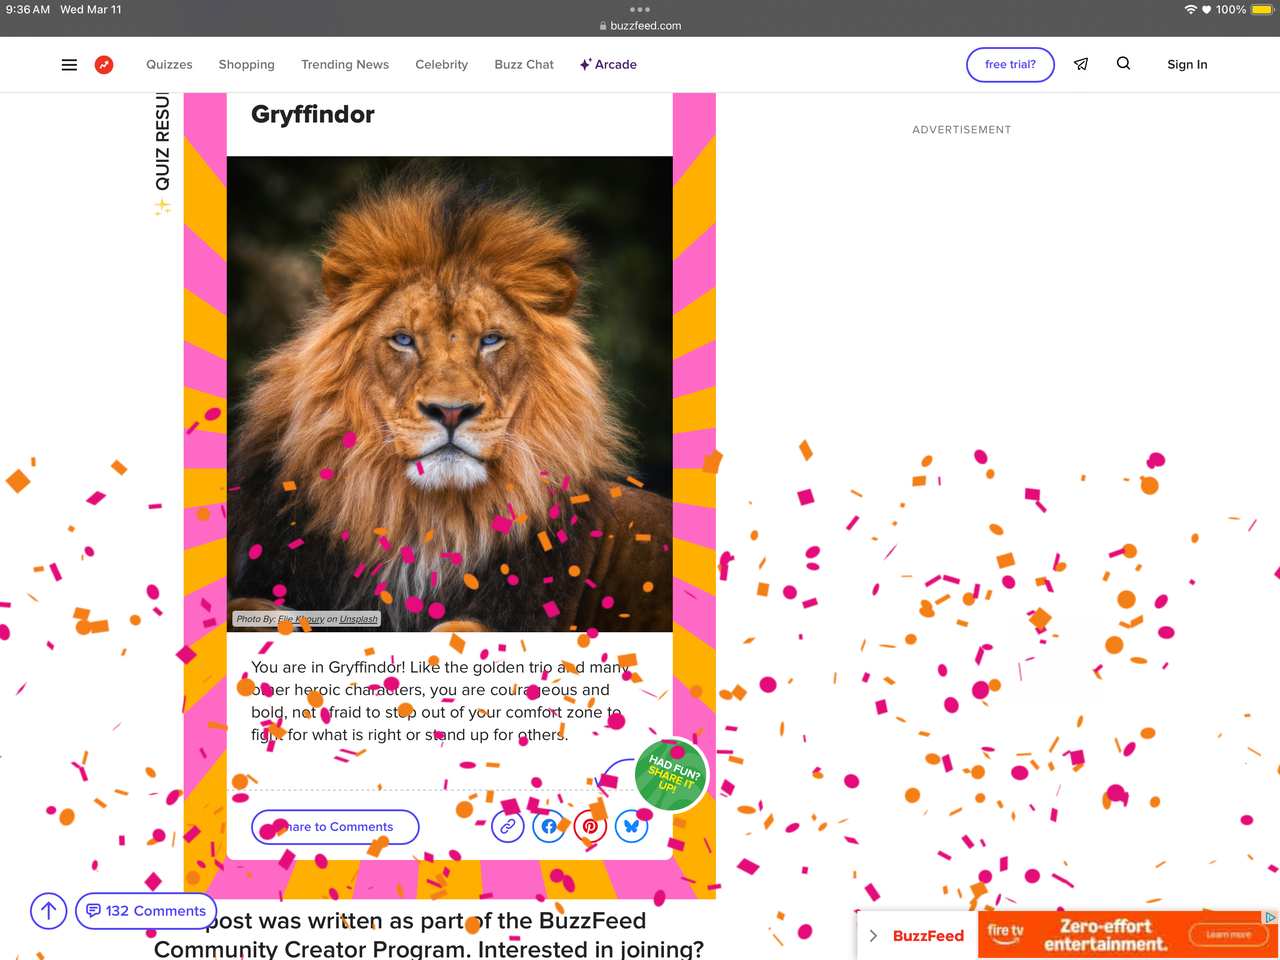1280x960 pixels.
Task: Open Trending News
Action: 345,65
